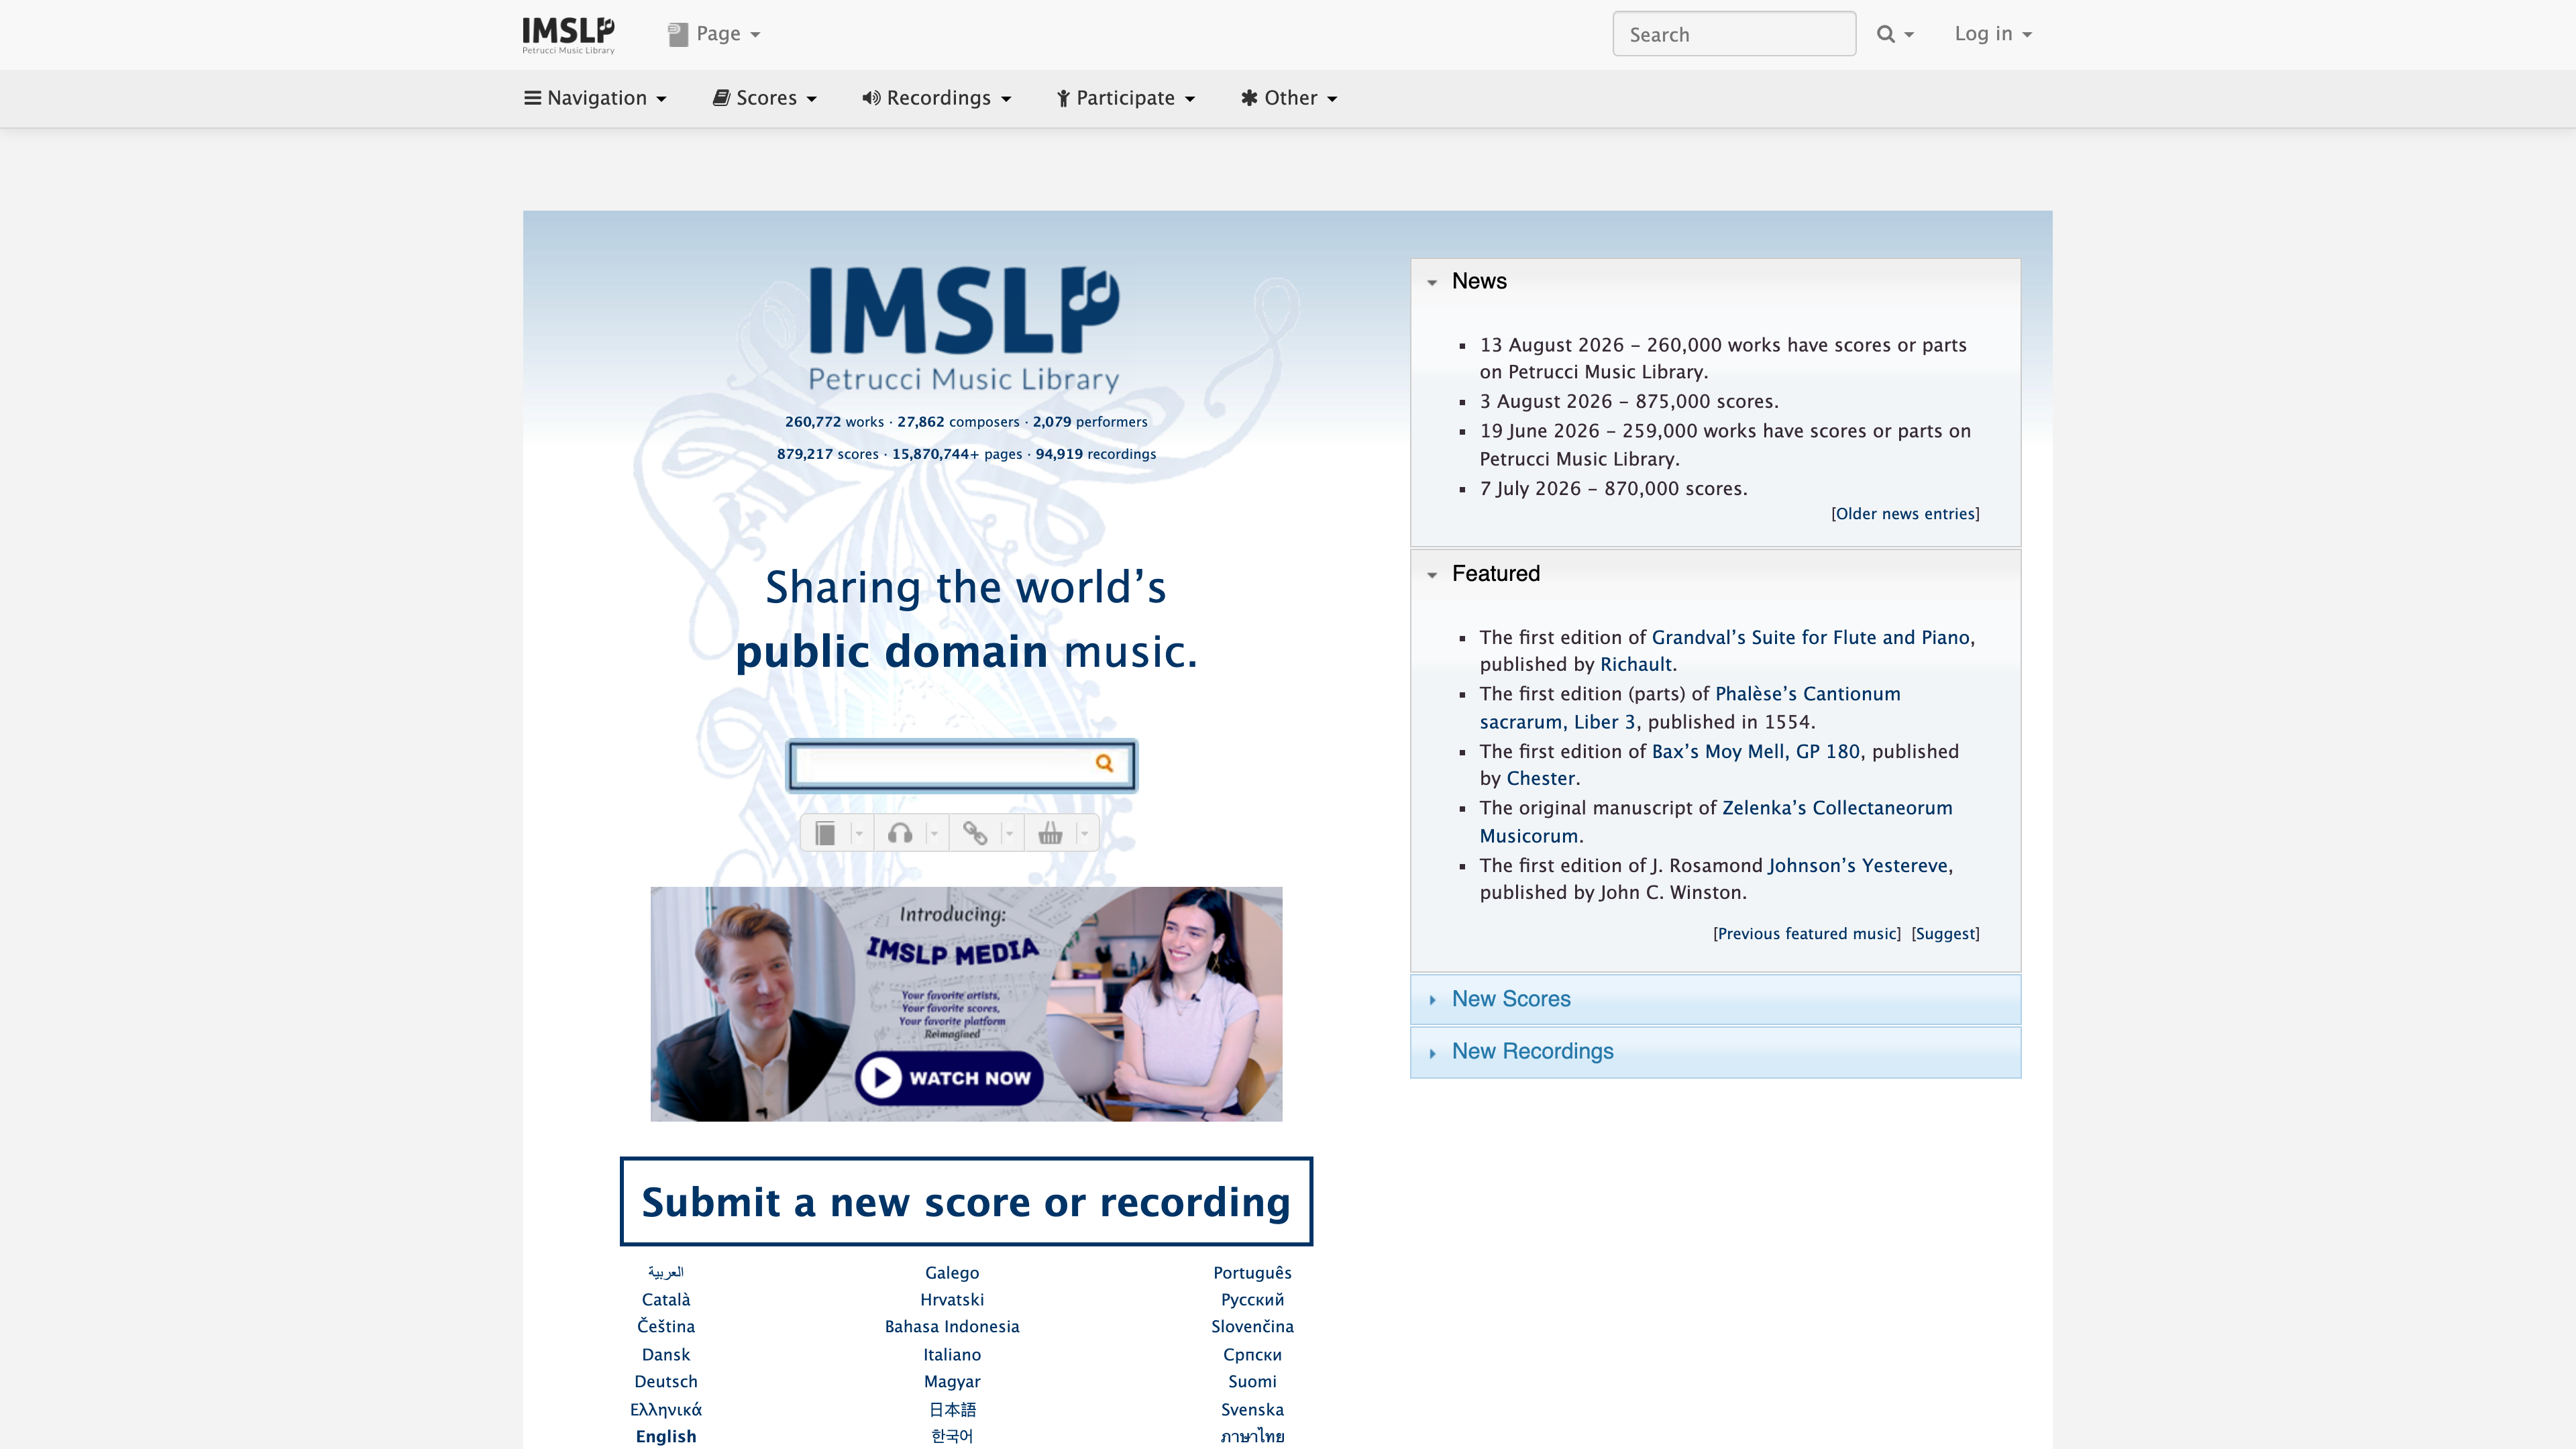Expand the arrow next to the book icon

tap(859, 834)
